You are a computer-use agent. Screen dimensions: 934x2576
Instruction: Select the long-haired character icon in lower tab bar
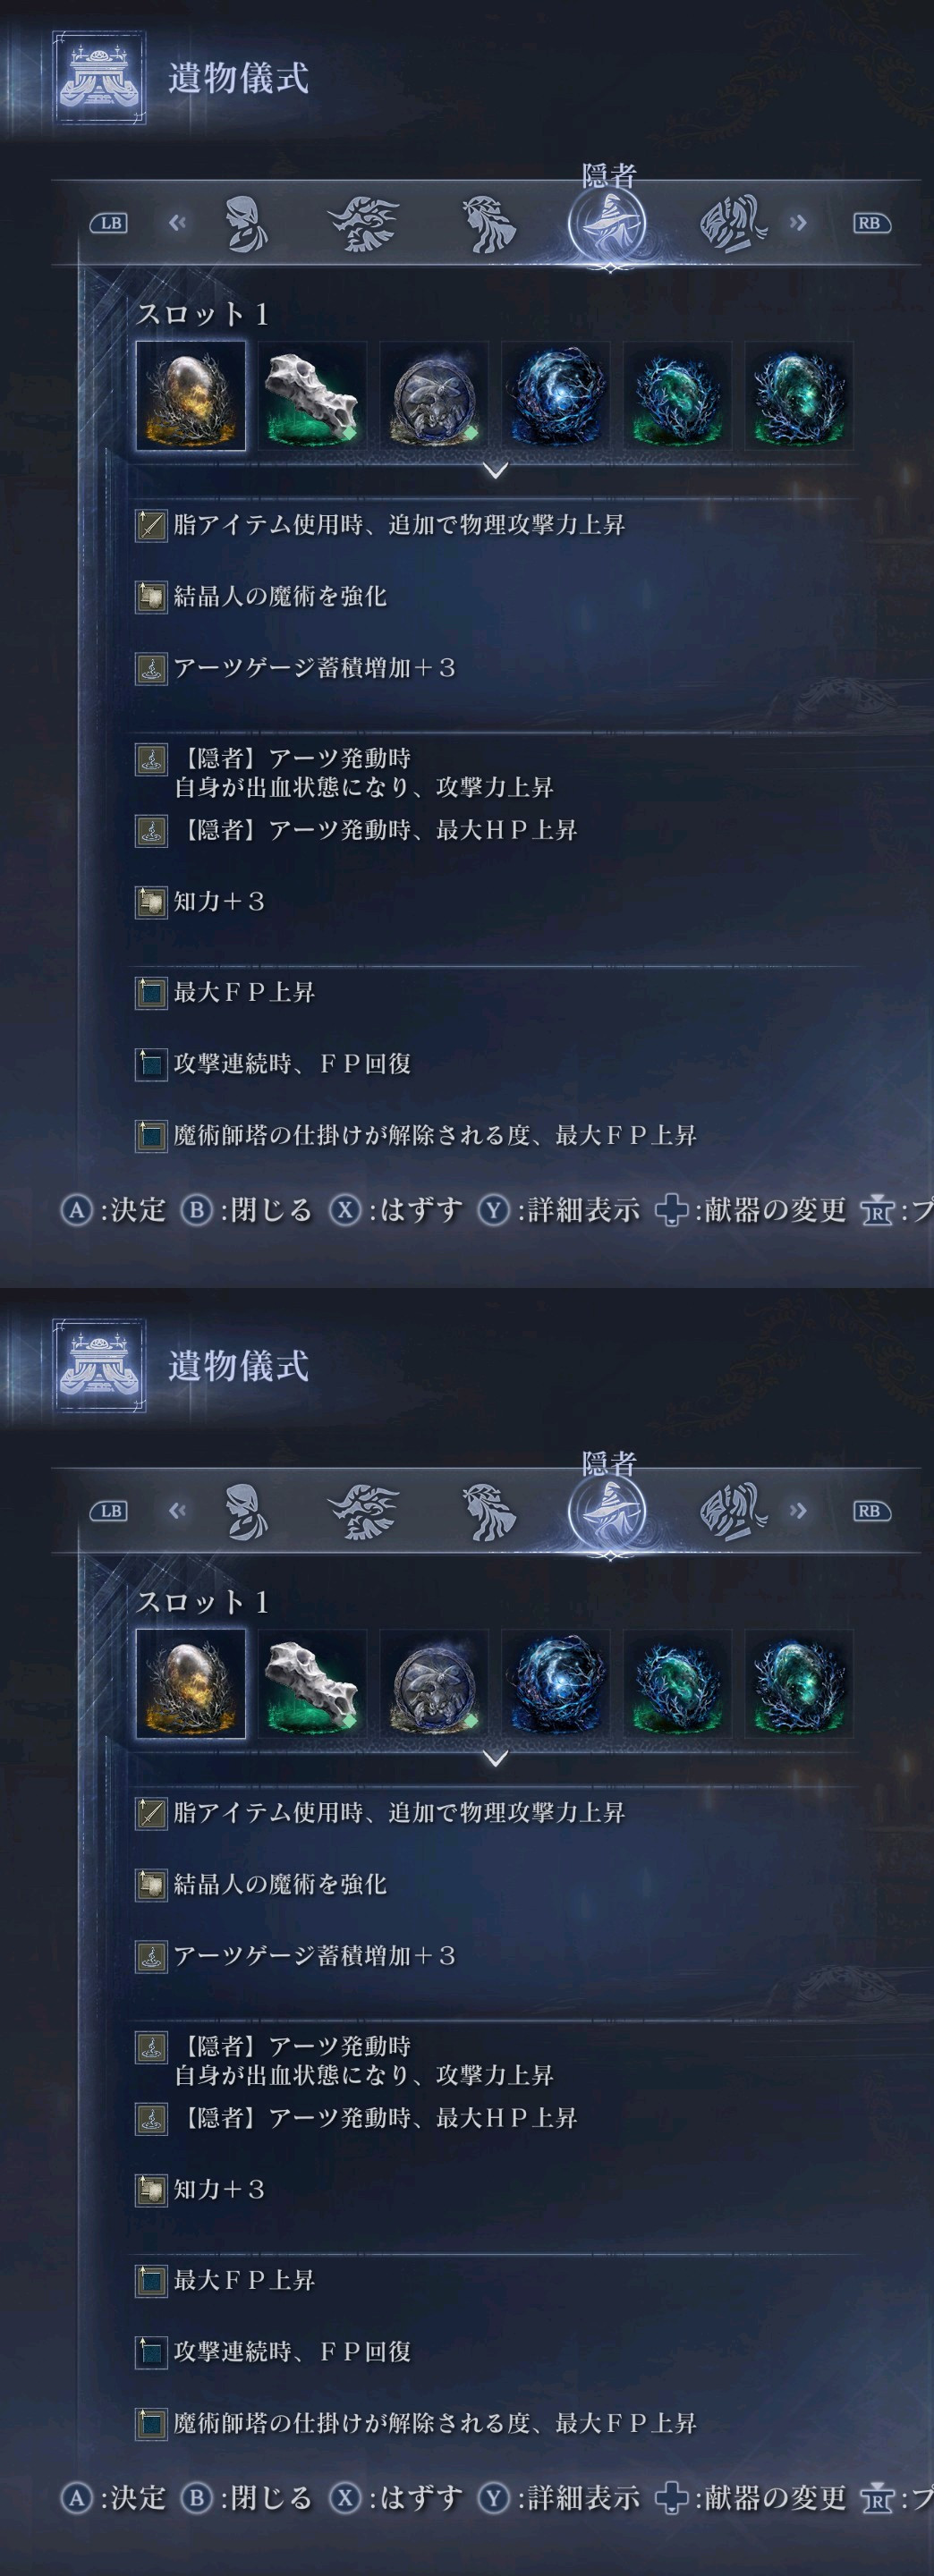tap(488, 1511)
